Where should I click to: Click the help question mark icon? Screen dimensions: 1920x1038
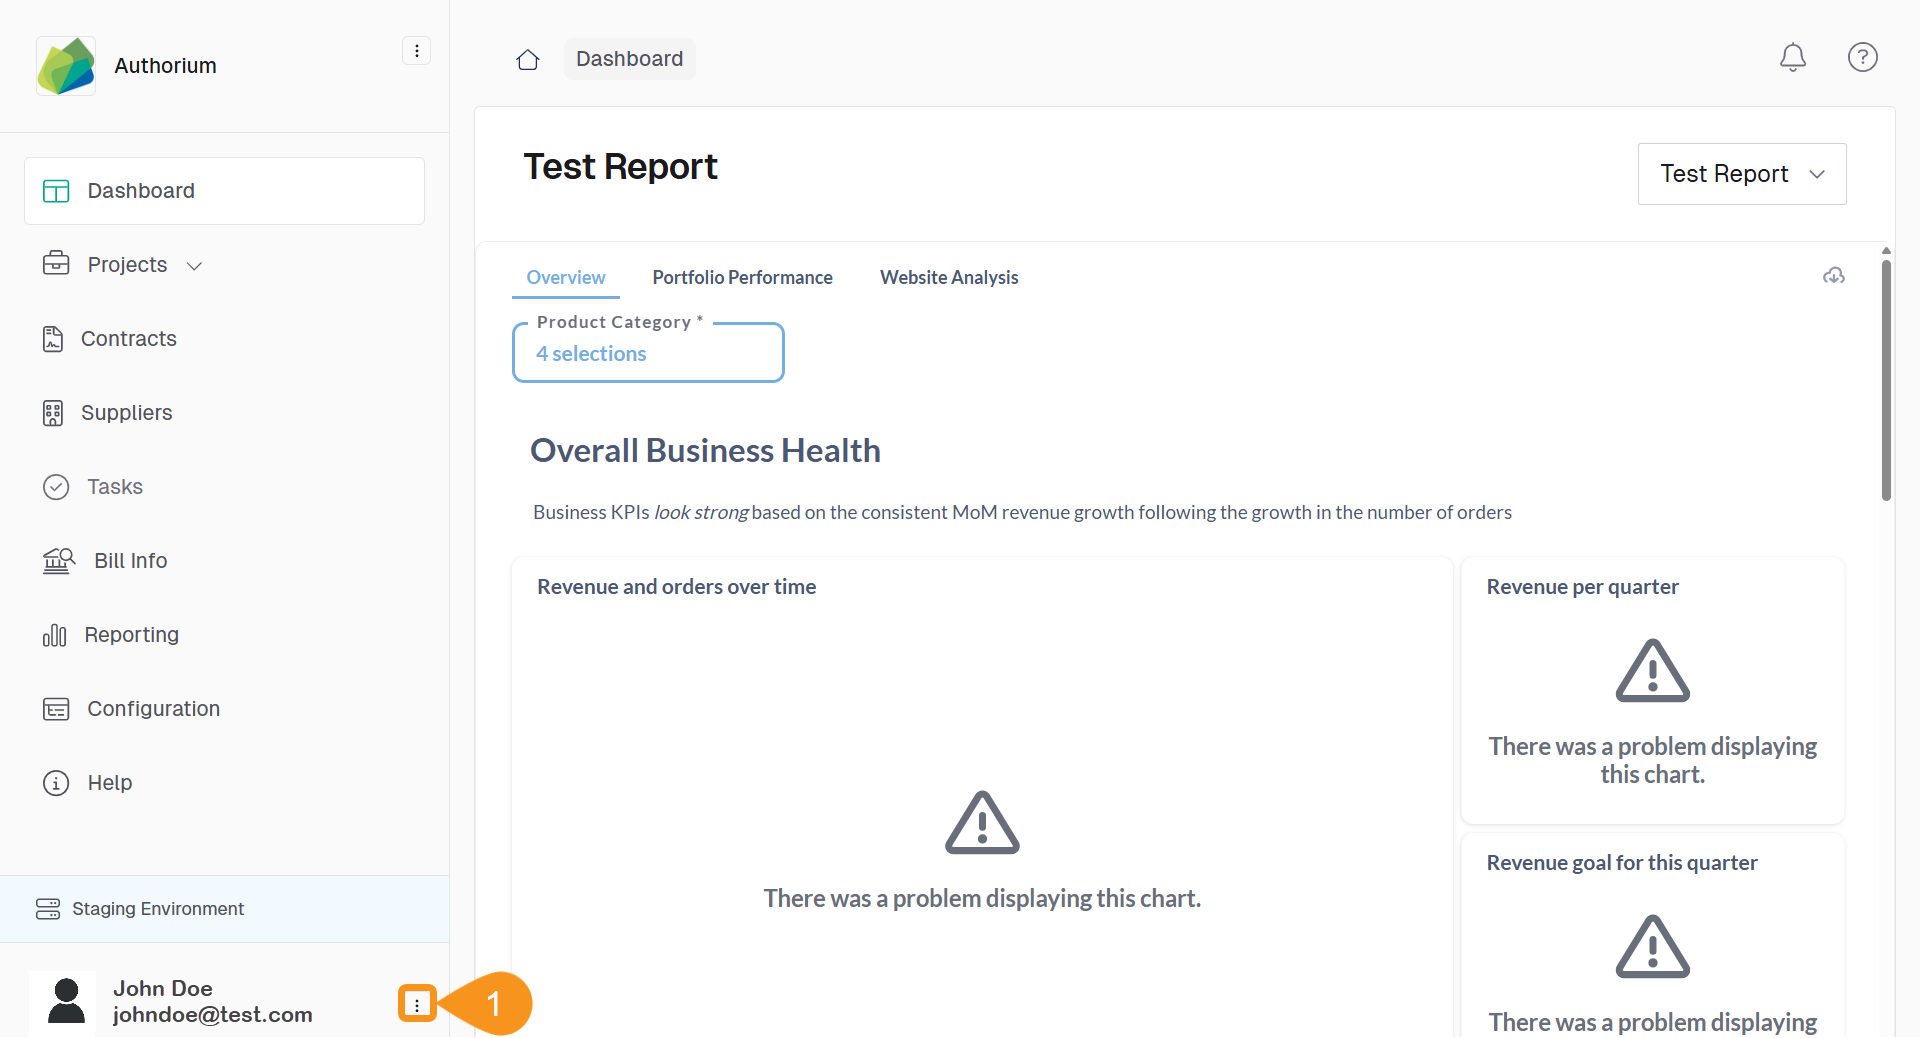[x=1862, y=58]
